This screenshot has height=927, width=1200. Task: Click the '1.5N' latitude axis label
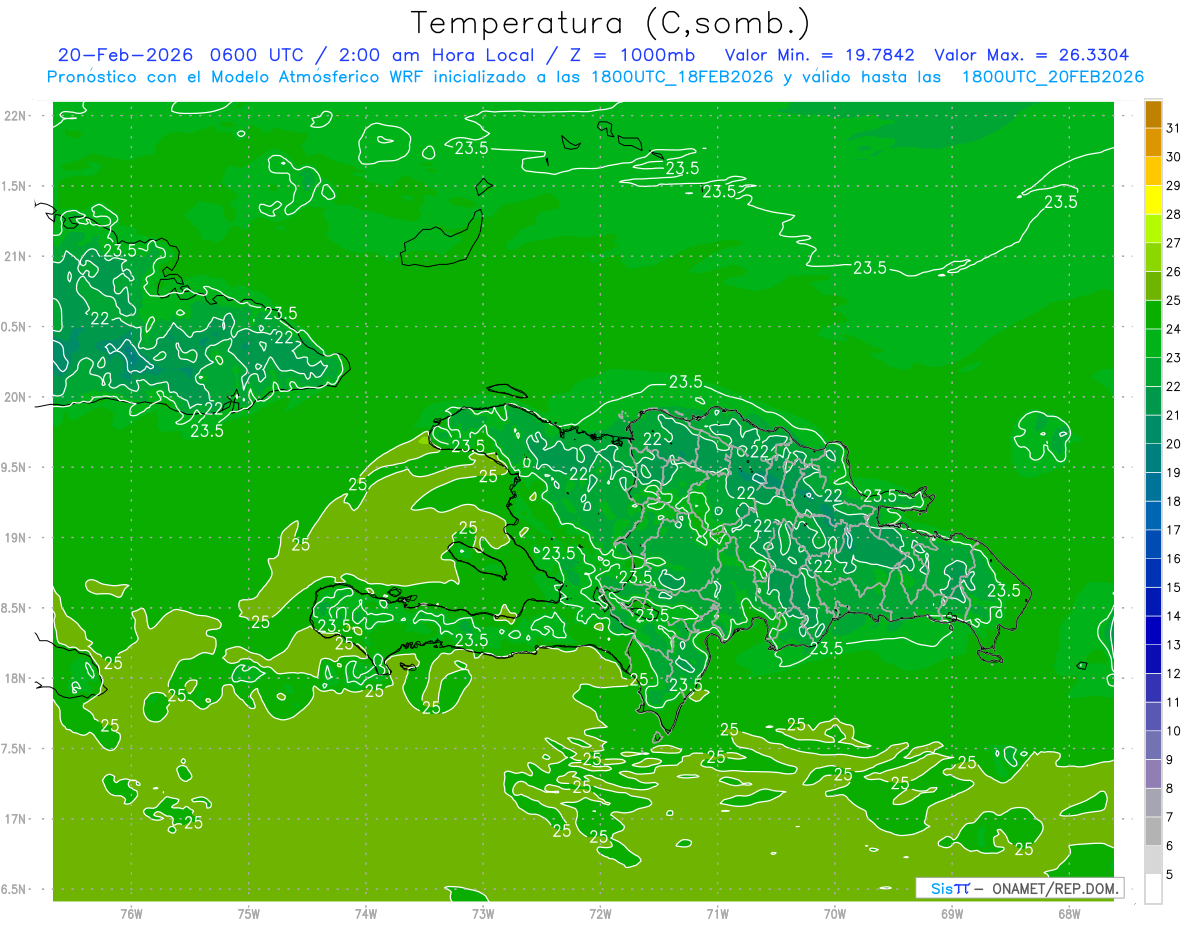click(x=16, y=186)
